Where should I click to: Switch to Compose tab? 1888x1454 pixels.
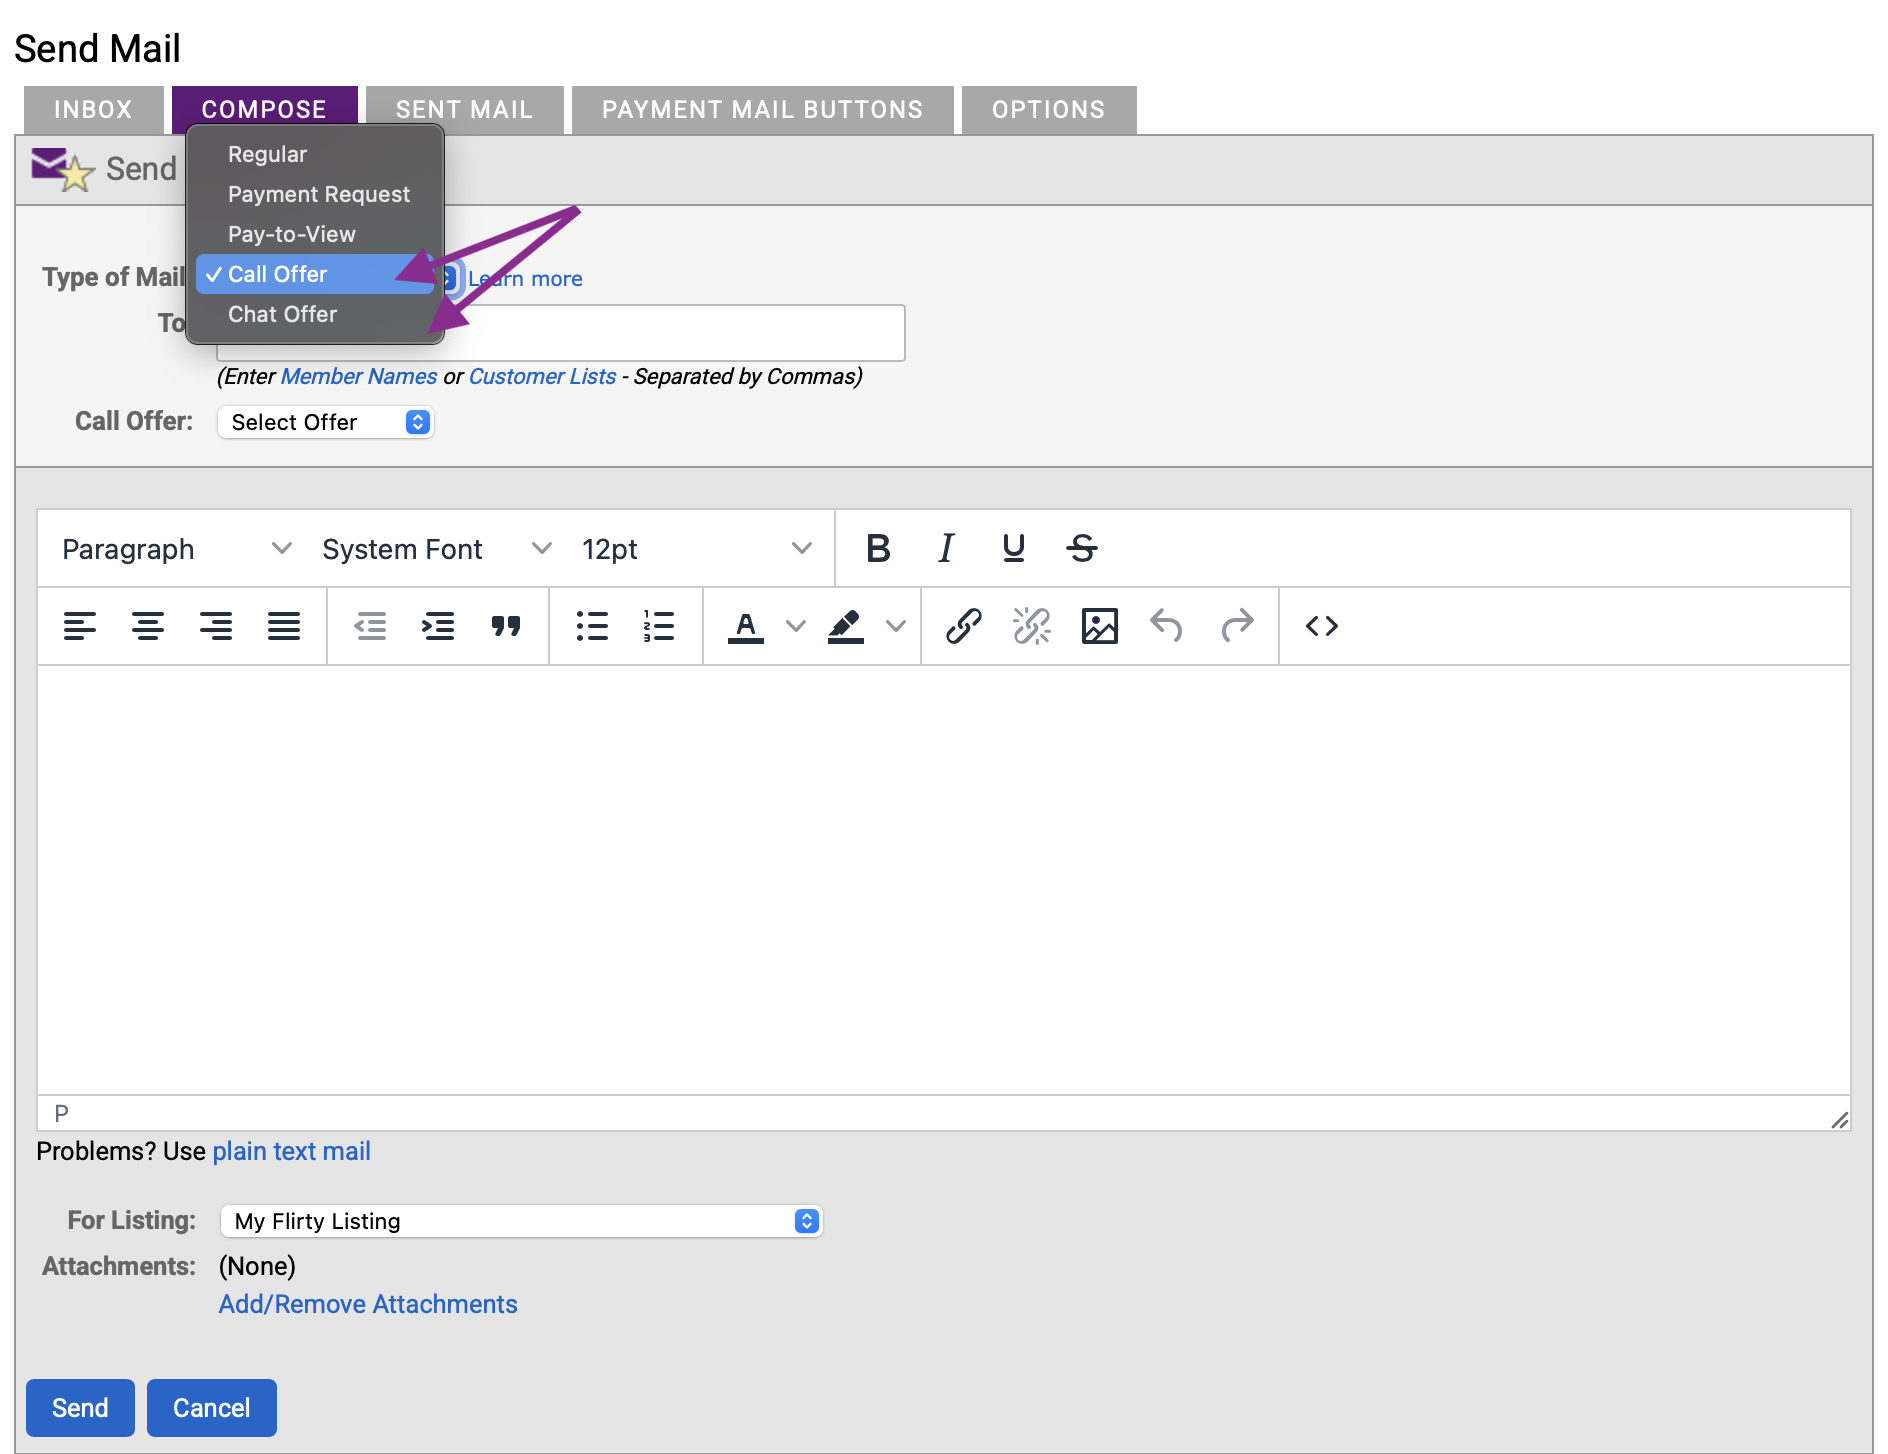tap(264, 110)
